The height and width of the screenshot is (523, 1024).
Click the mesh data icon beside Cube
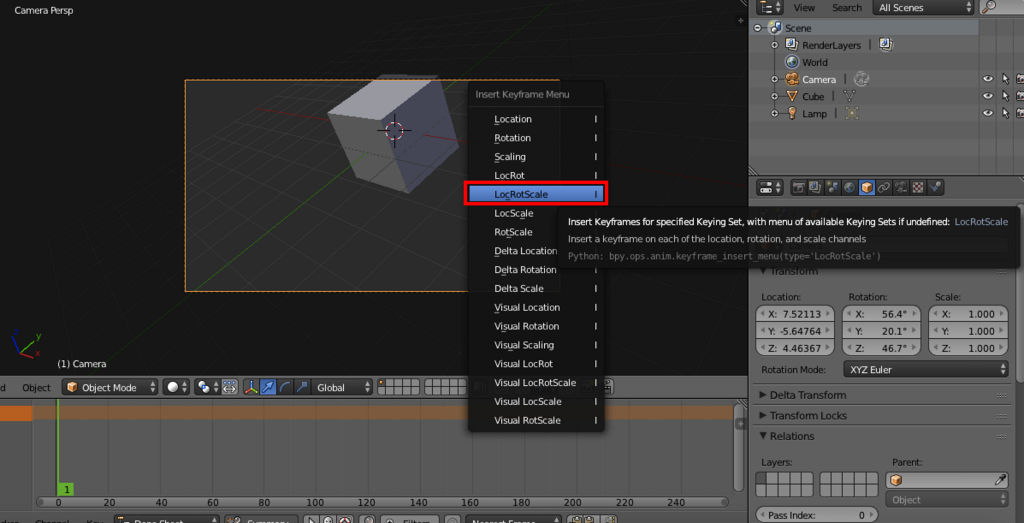click(x=850, y=96)
